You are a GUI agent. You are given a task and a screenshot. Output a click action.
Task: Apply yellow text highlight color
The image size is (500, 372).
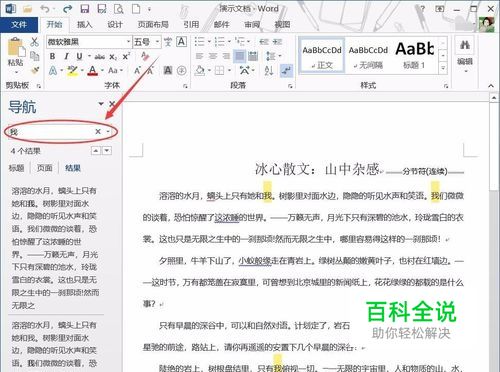[x=72, y=70]
